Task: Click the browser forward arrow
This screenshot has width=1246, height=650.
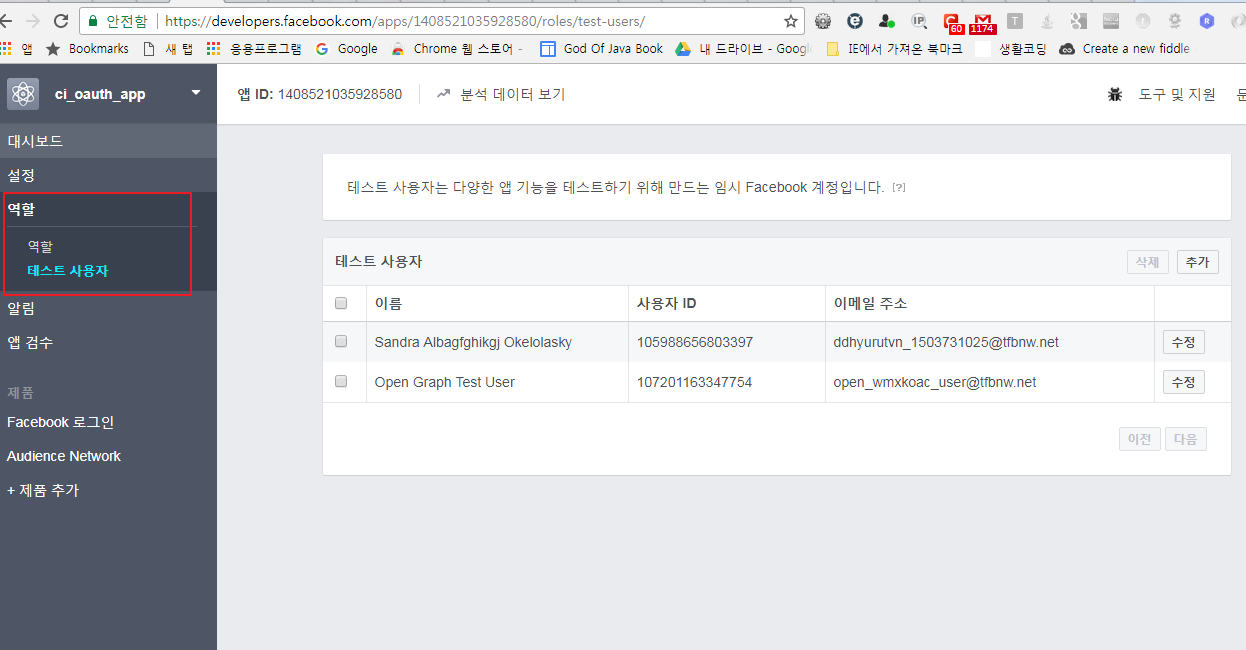Action: [32, 21]
